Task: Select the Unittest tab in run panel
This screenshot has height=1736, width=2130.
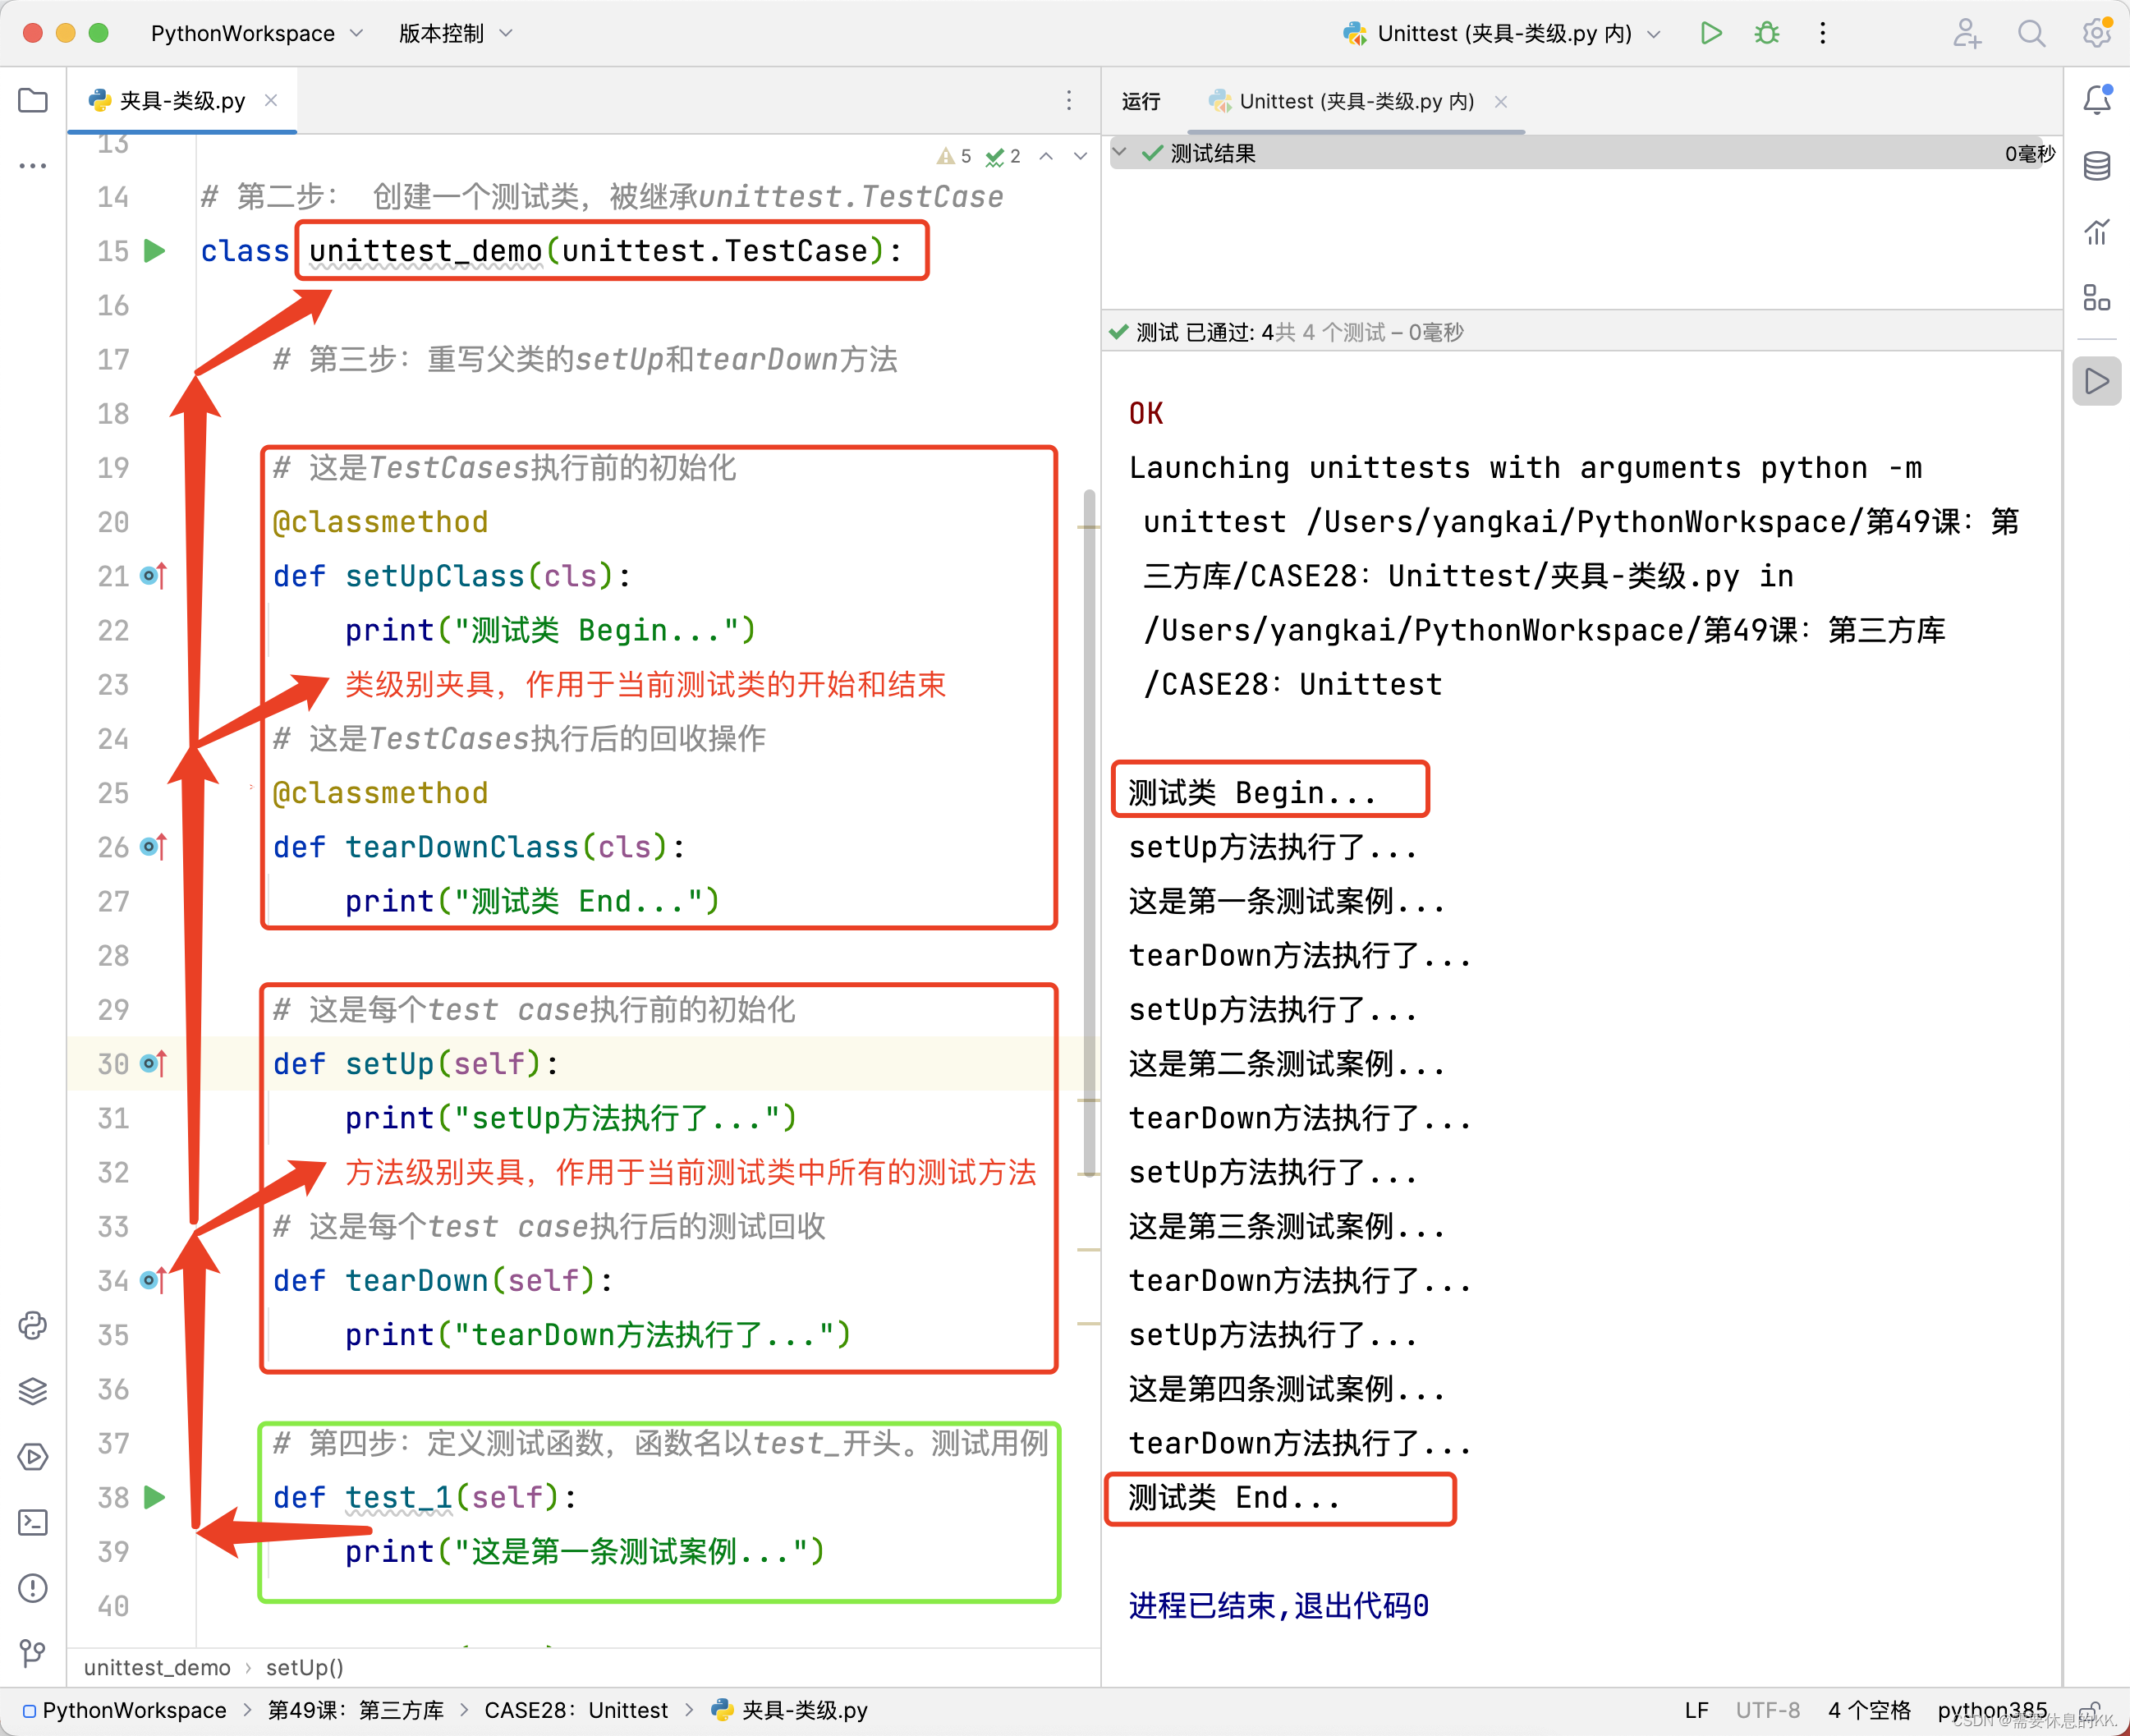Action: tap(1352, 99)
